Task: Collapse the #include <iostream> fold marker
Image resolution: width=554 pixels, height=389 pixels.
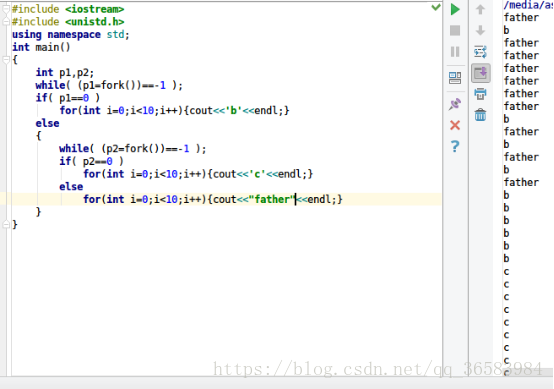Action: pyautogui.click(x=6, y=9)
